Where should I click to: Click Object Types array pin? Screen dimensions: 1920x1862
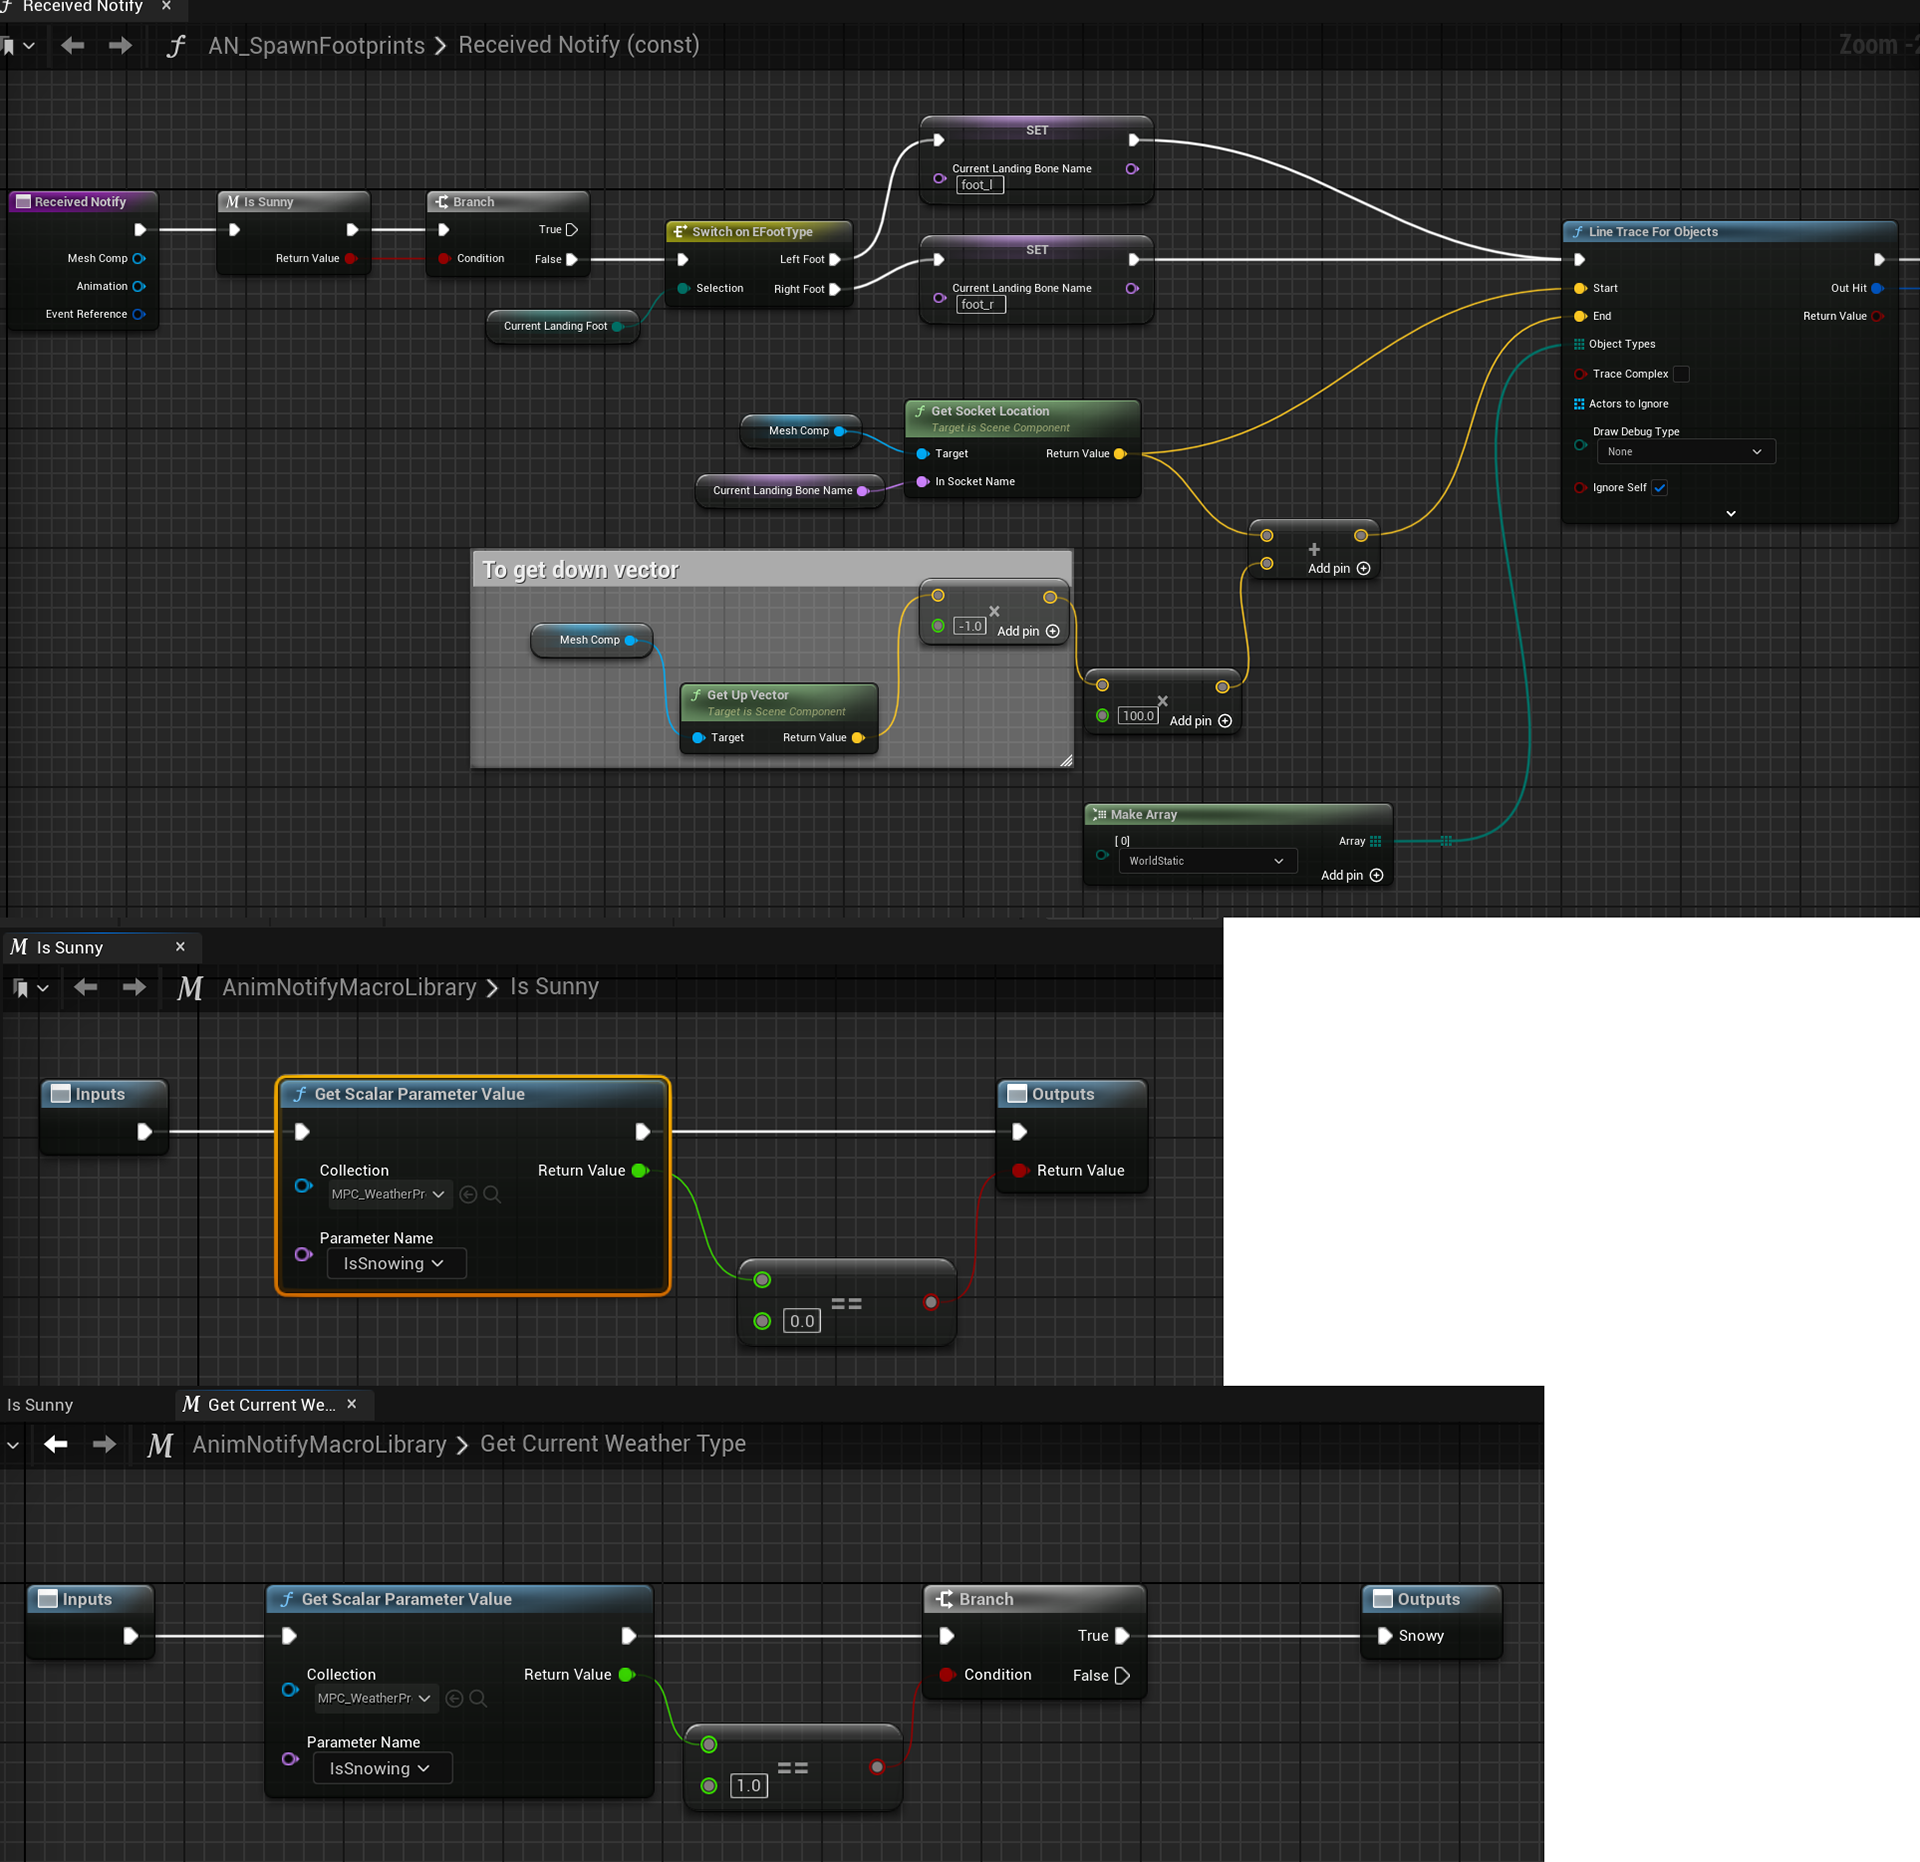[1579, 344]
